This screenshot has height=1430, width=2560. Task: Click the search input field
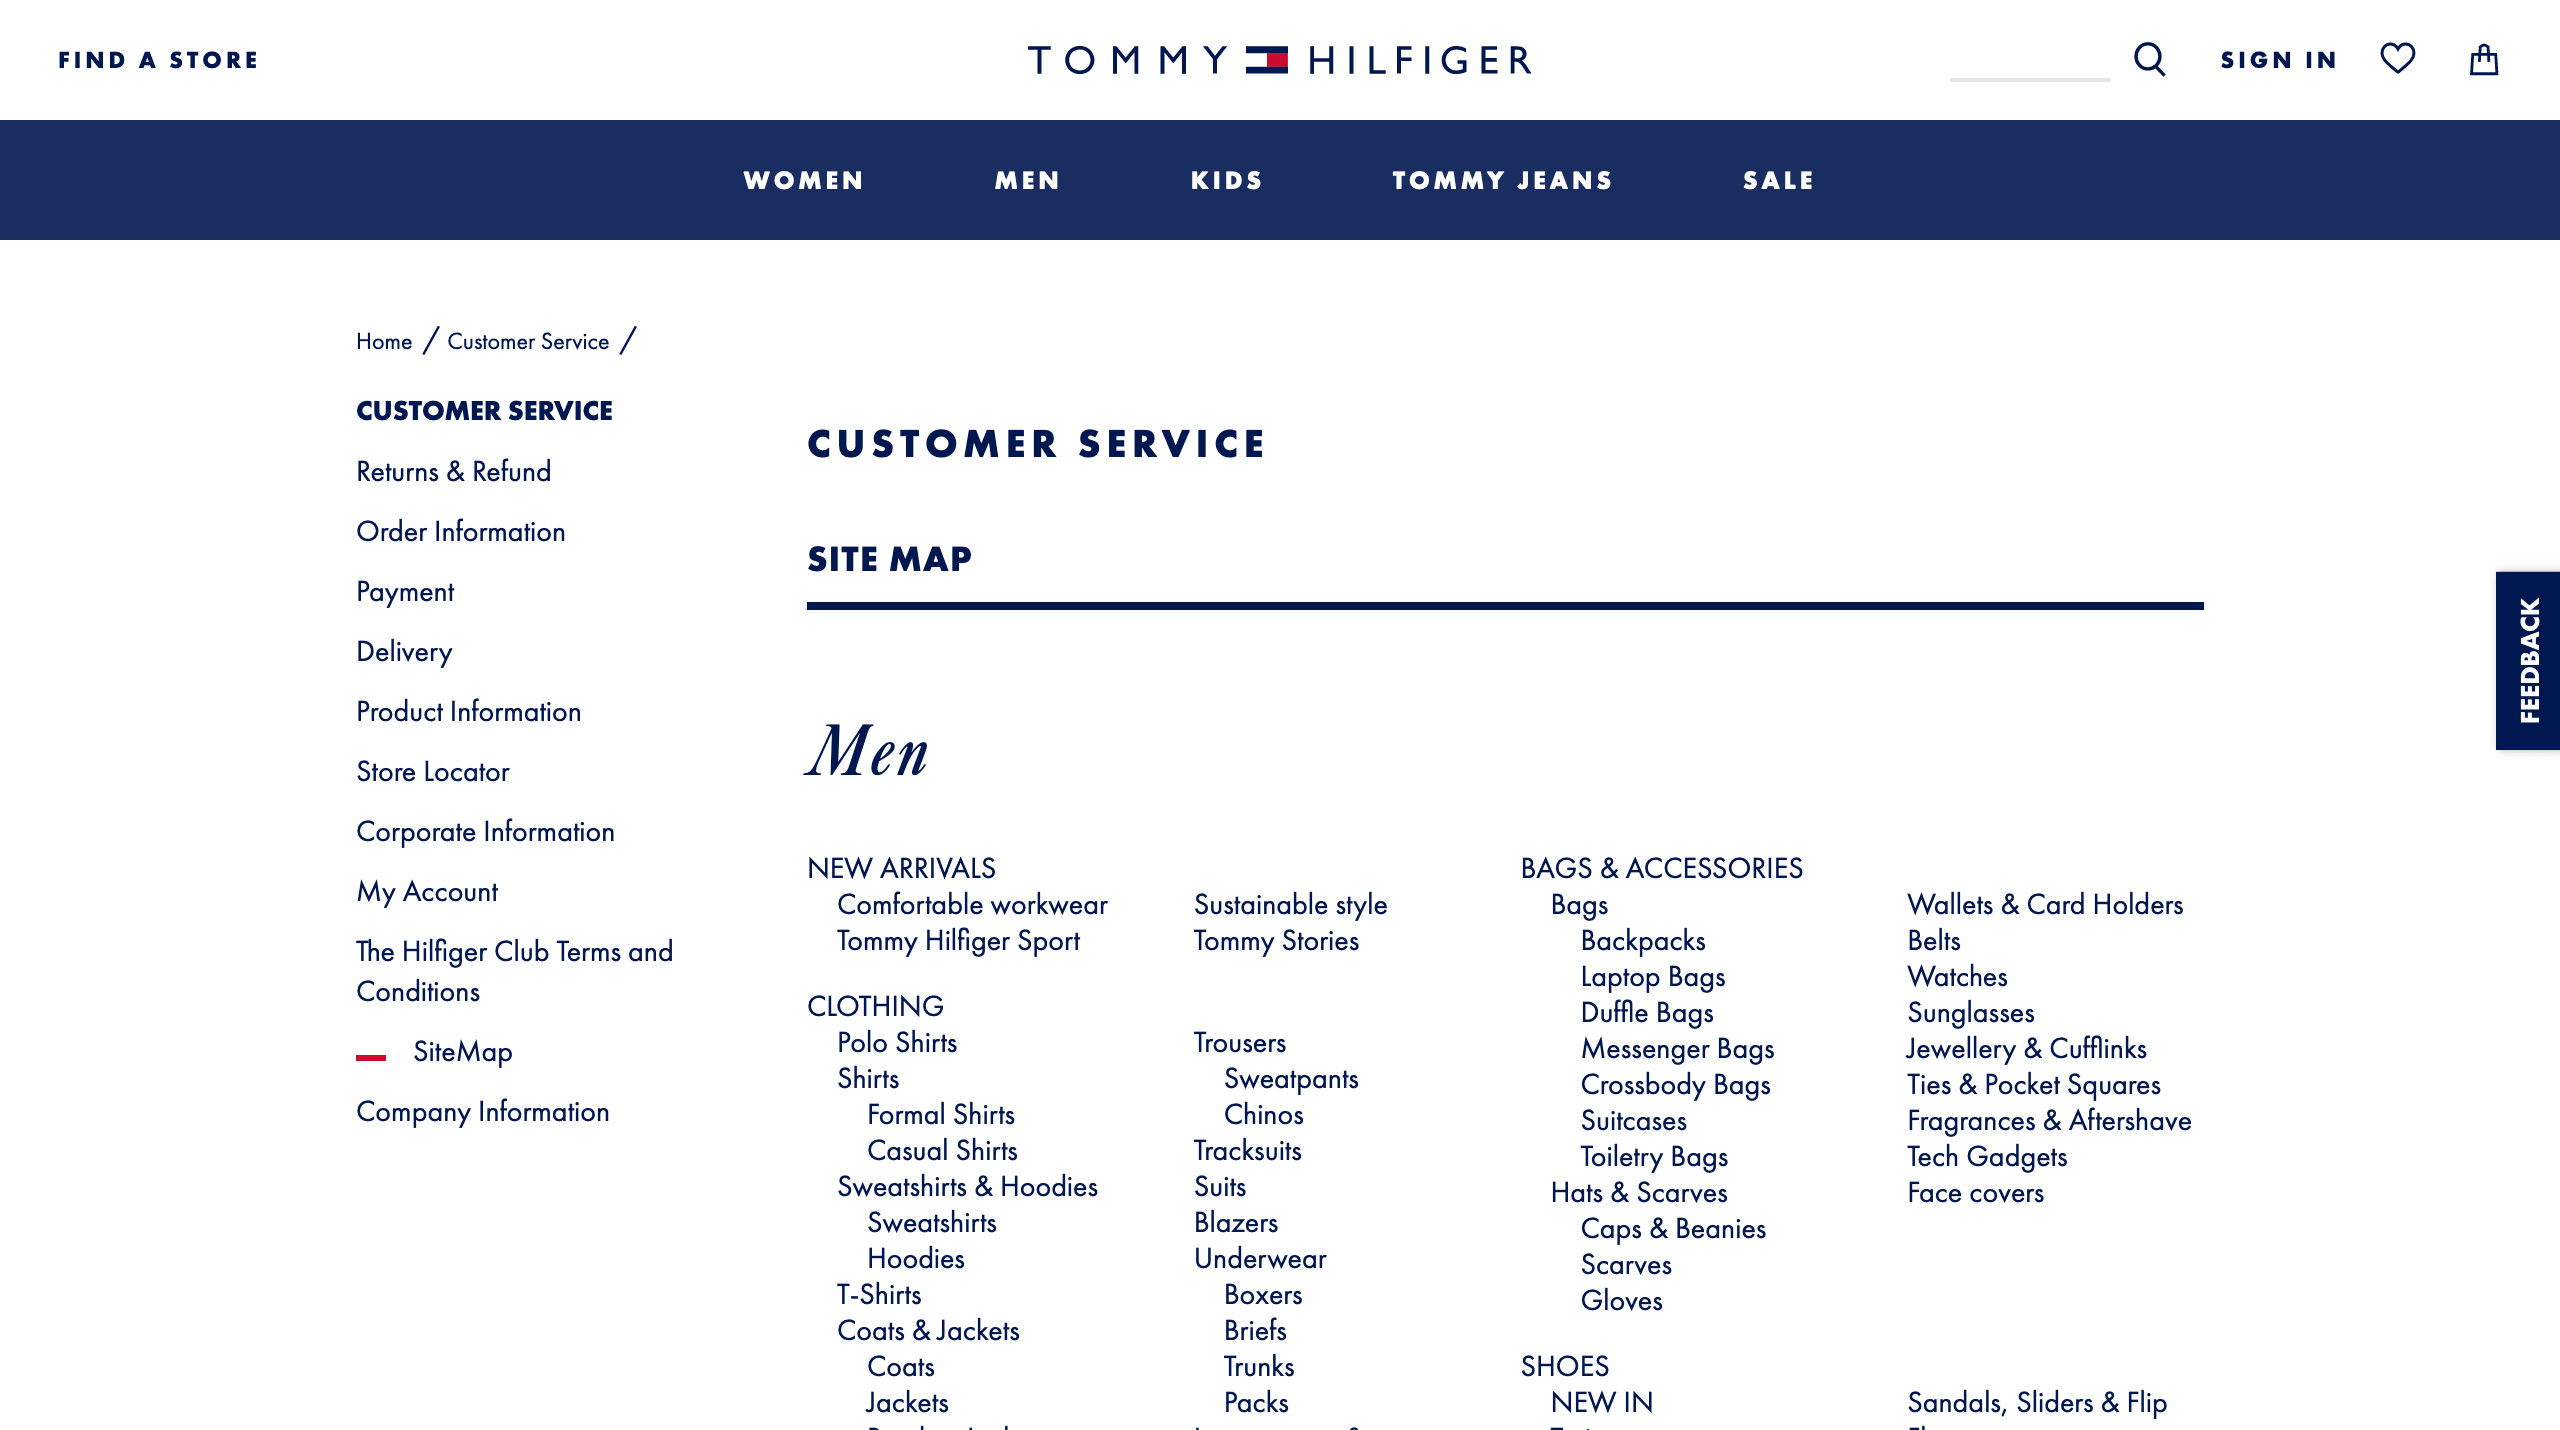tap(2029, 60)
